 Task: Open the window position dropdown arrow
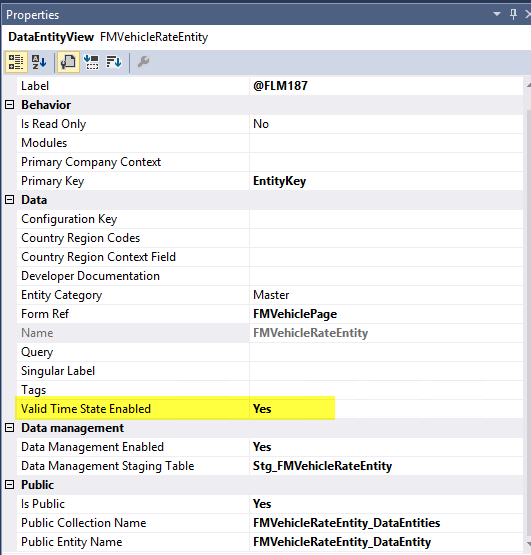coord(497,14)
